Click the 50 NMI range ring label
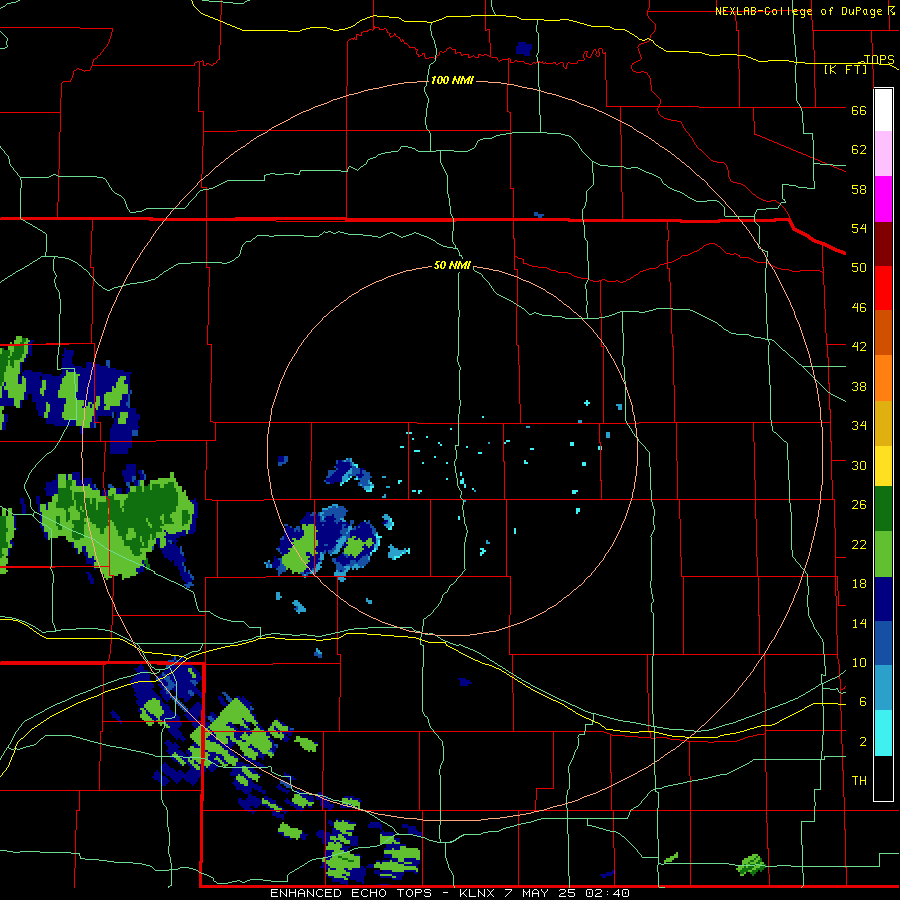Screen dimensions: 900x900 pyautogui.click(x=452, y=265)
